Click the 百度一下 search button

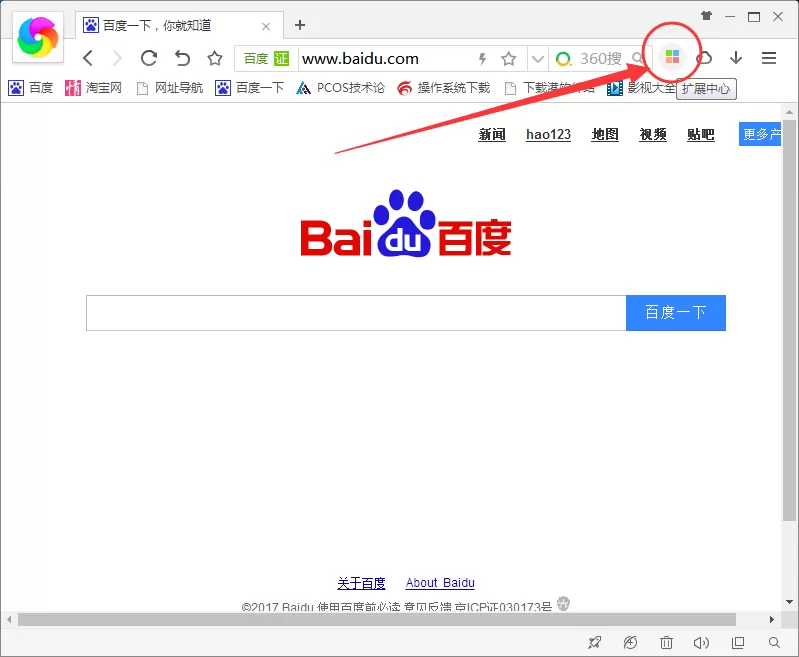coord(676,312)
